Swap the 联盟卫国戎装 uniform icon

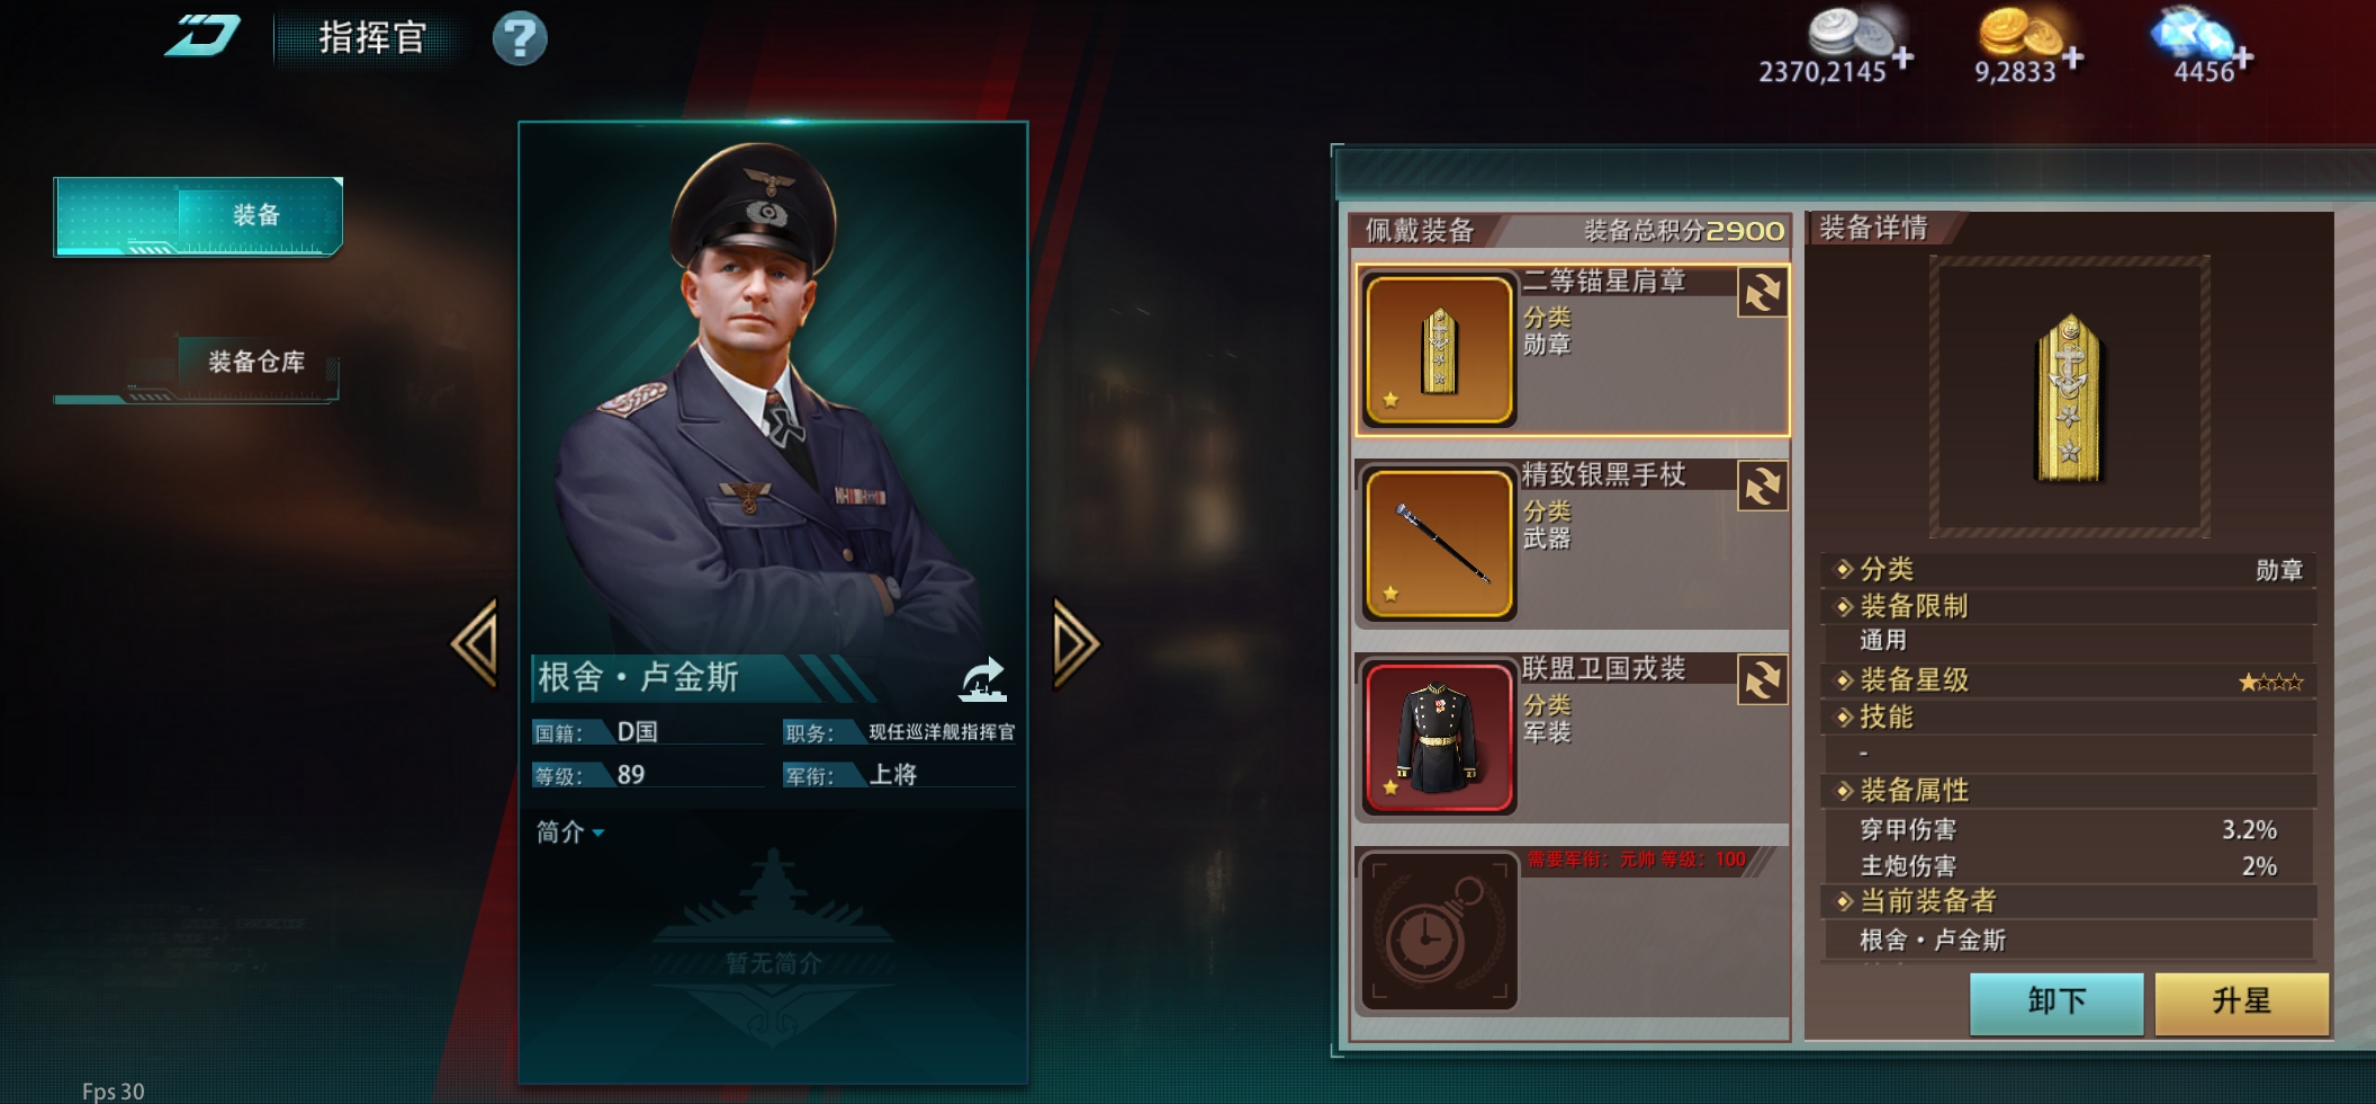pos(1762,680)
